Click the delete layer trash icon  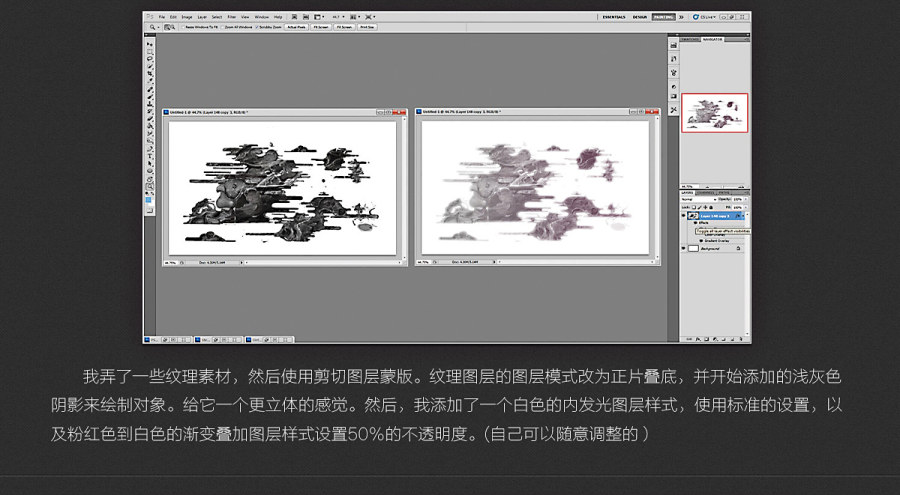[x=742, y=339]
